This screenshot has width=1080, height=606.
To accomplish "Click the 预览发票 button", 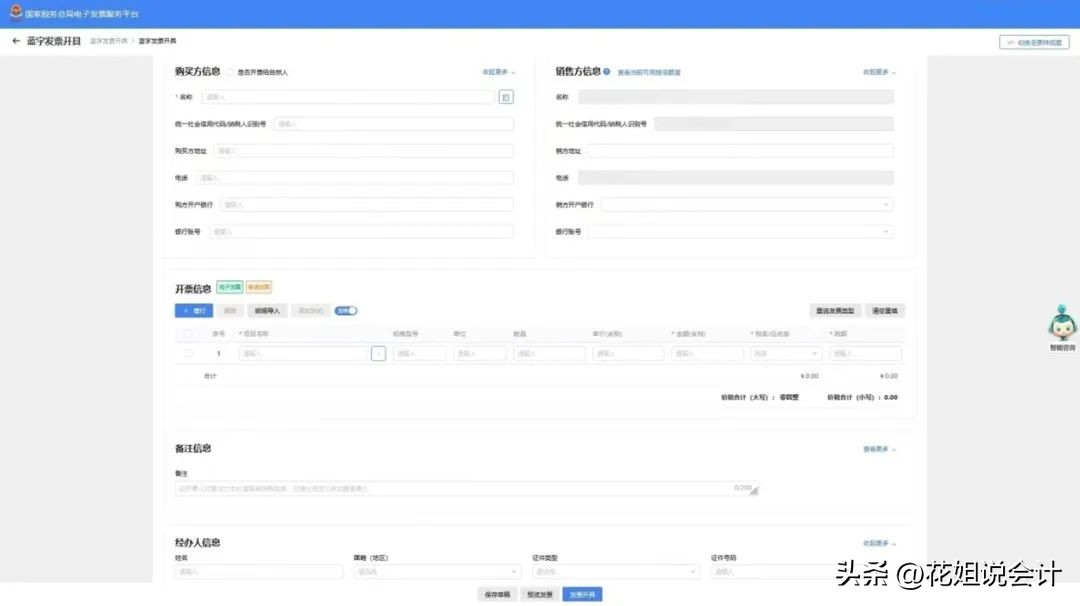I will [540, 594].
